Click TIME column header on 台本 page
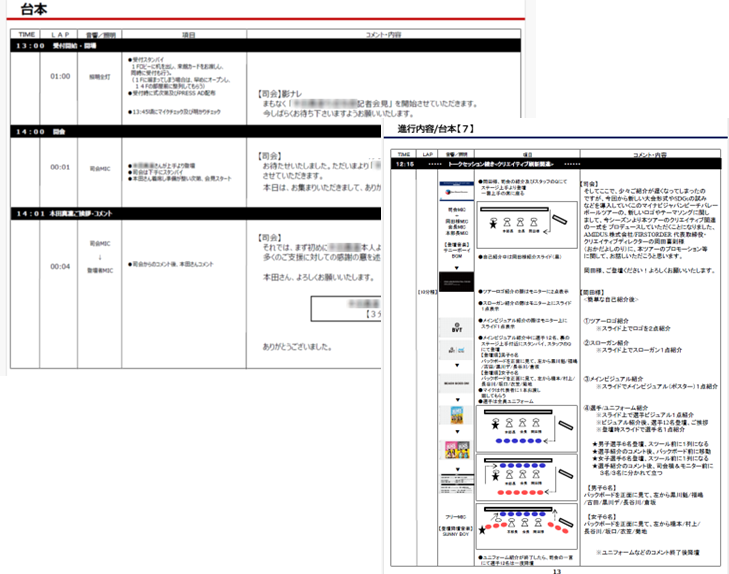Image resolution: width=729 pixels, height=574 pixels. 27,34
